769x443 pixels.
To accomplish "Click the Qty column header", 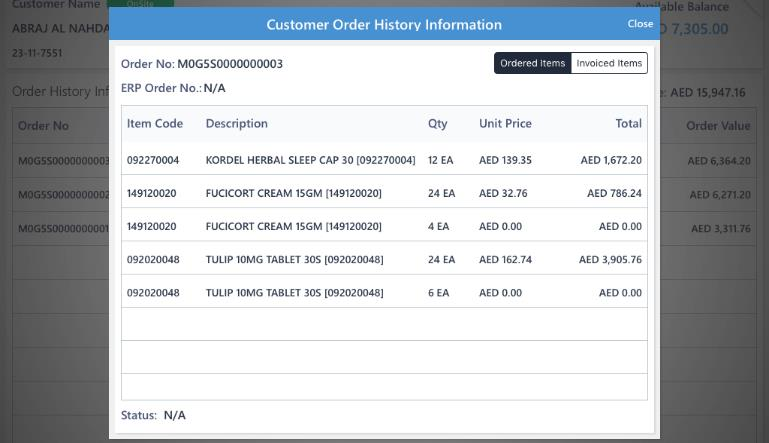I will coord(437,124).
